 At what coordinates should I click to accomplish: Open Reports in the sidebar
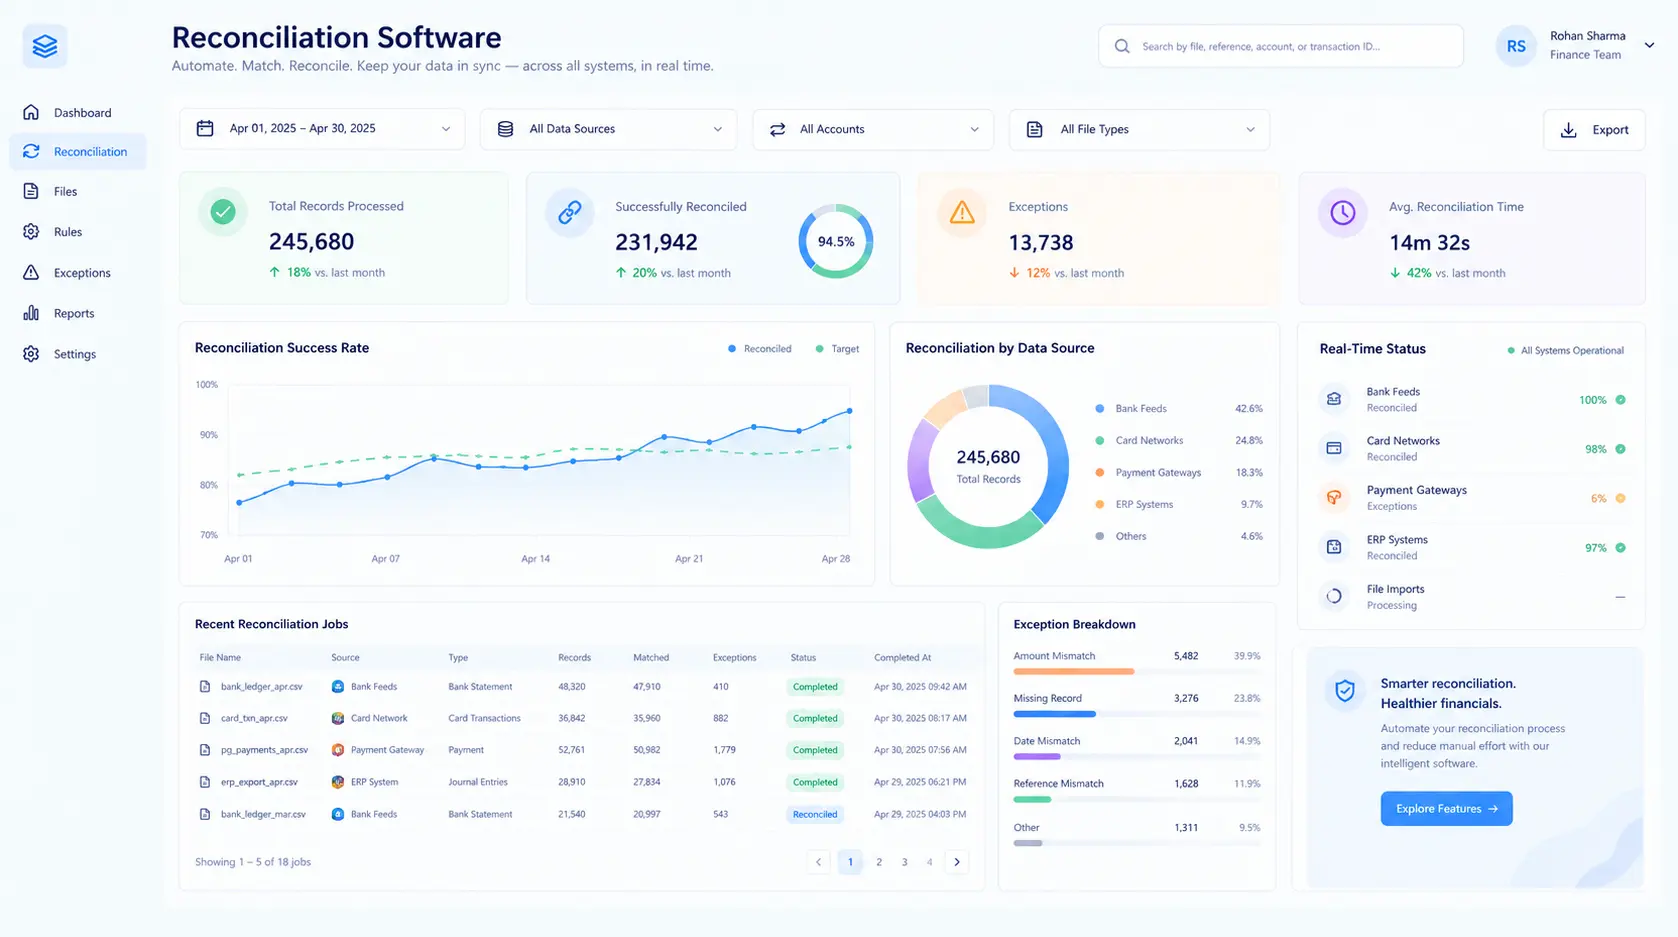tap(78, 313)
